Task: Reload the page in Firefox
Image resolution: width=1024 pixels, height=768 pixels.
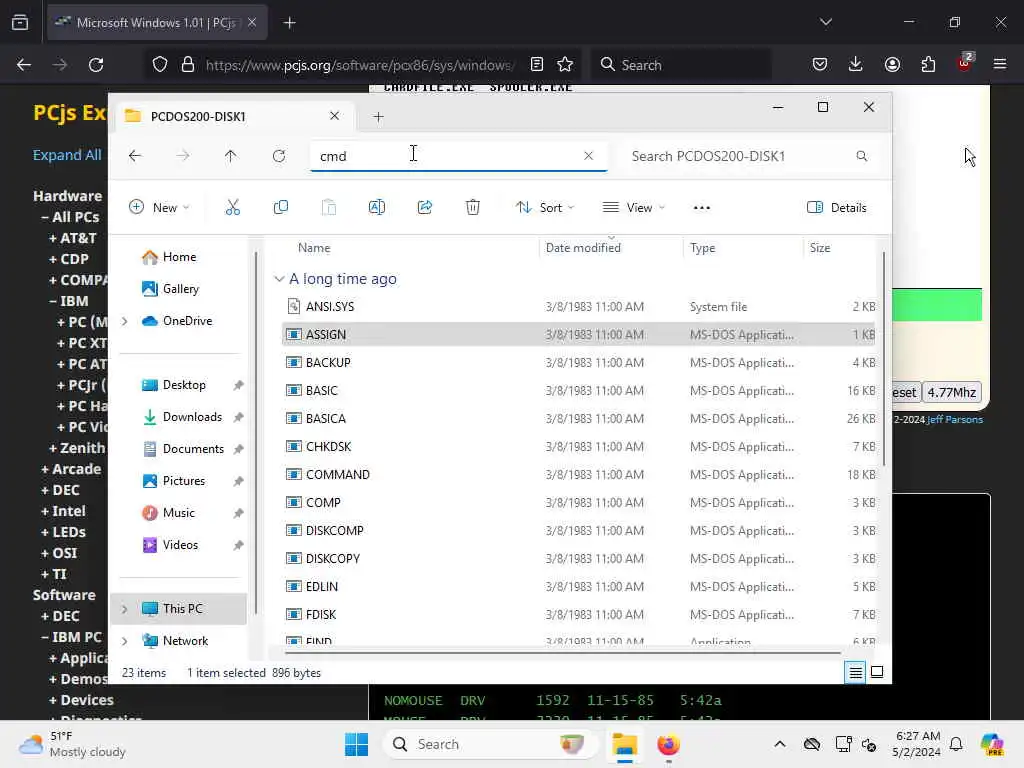Action: pyautogui.click(x=96, y=65)
